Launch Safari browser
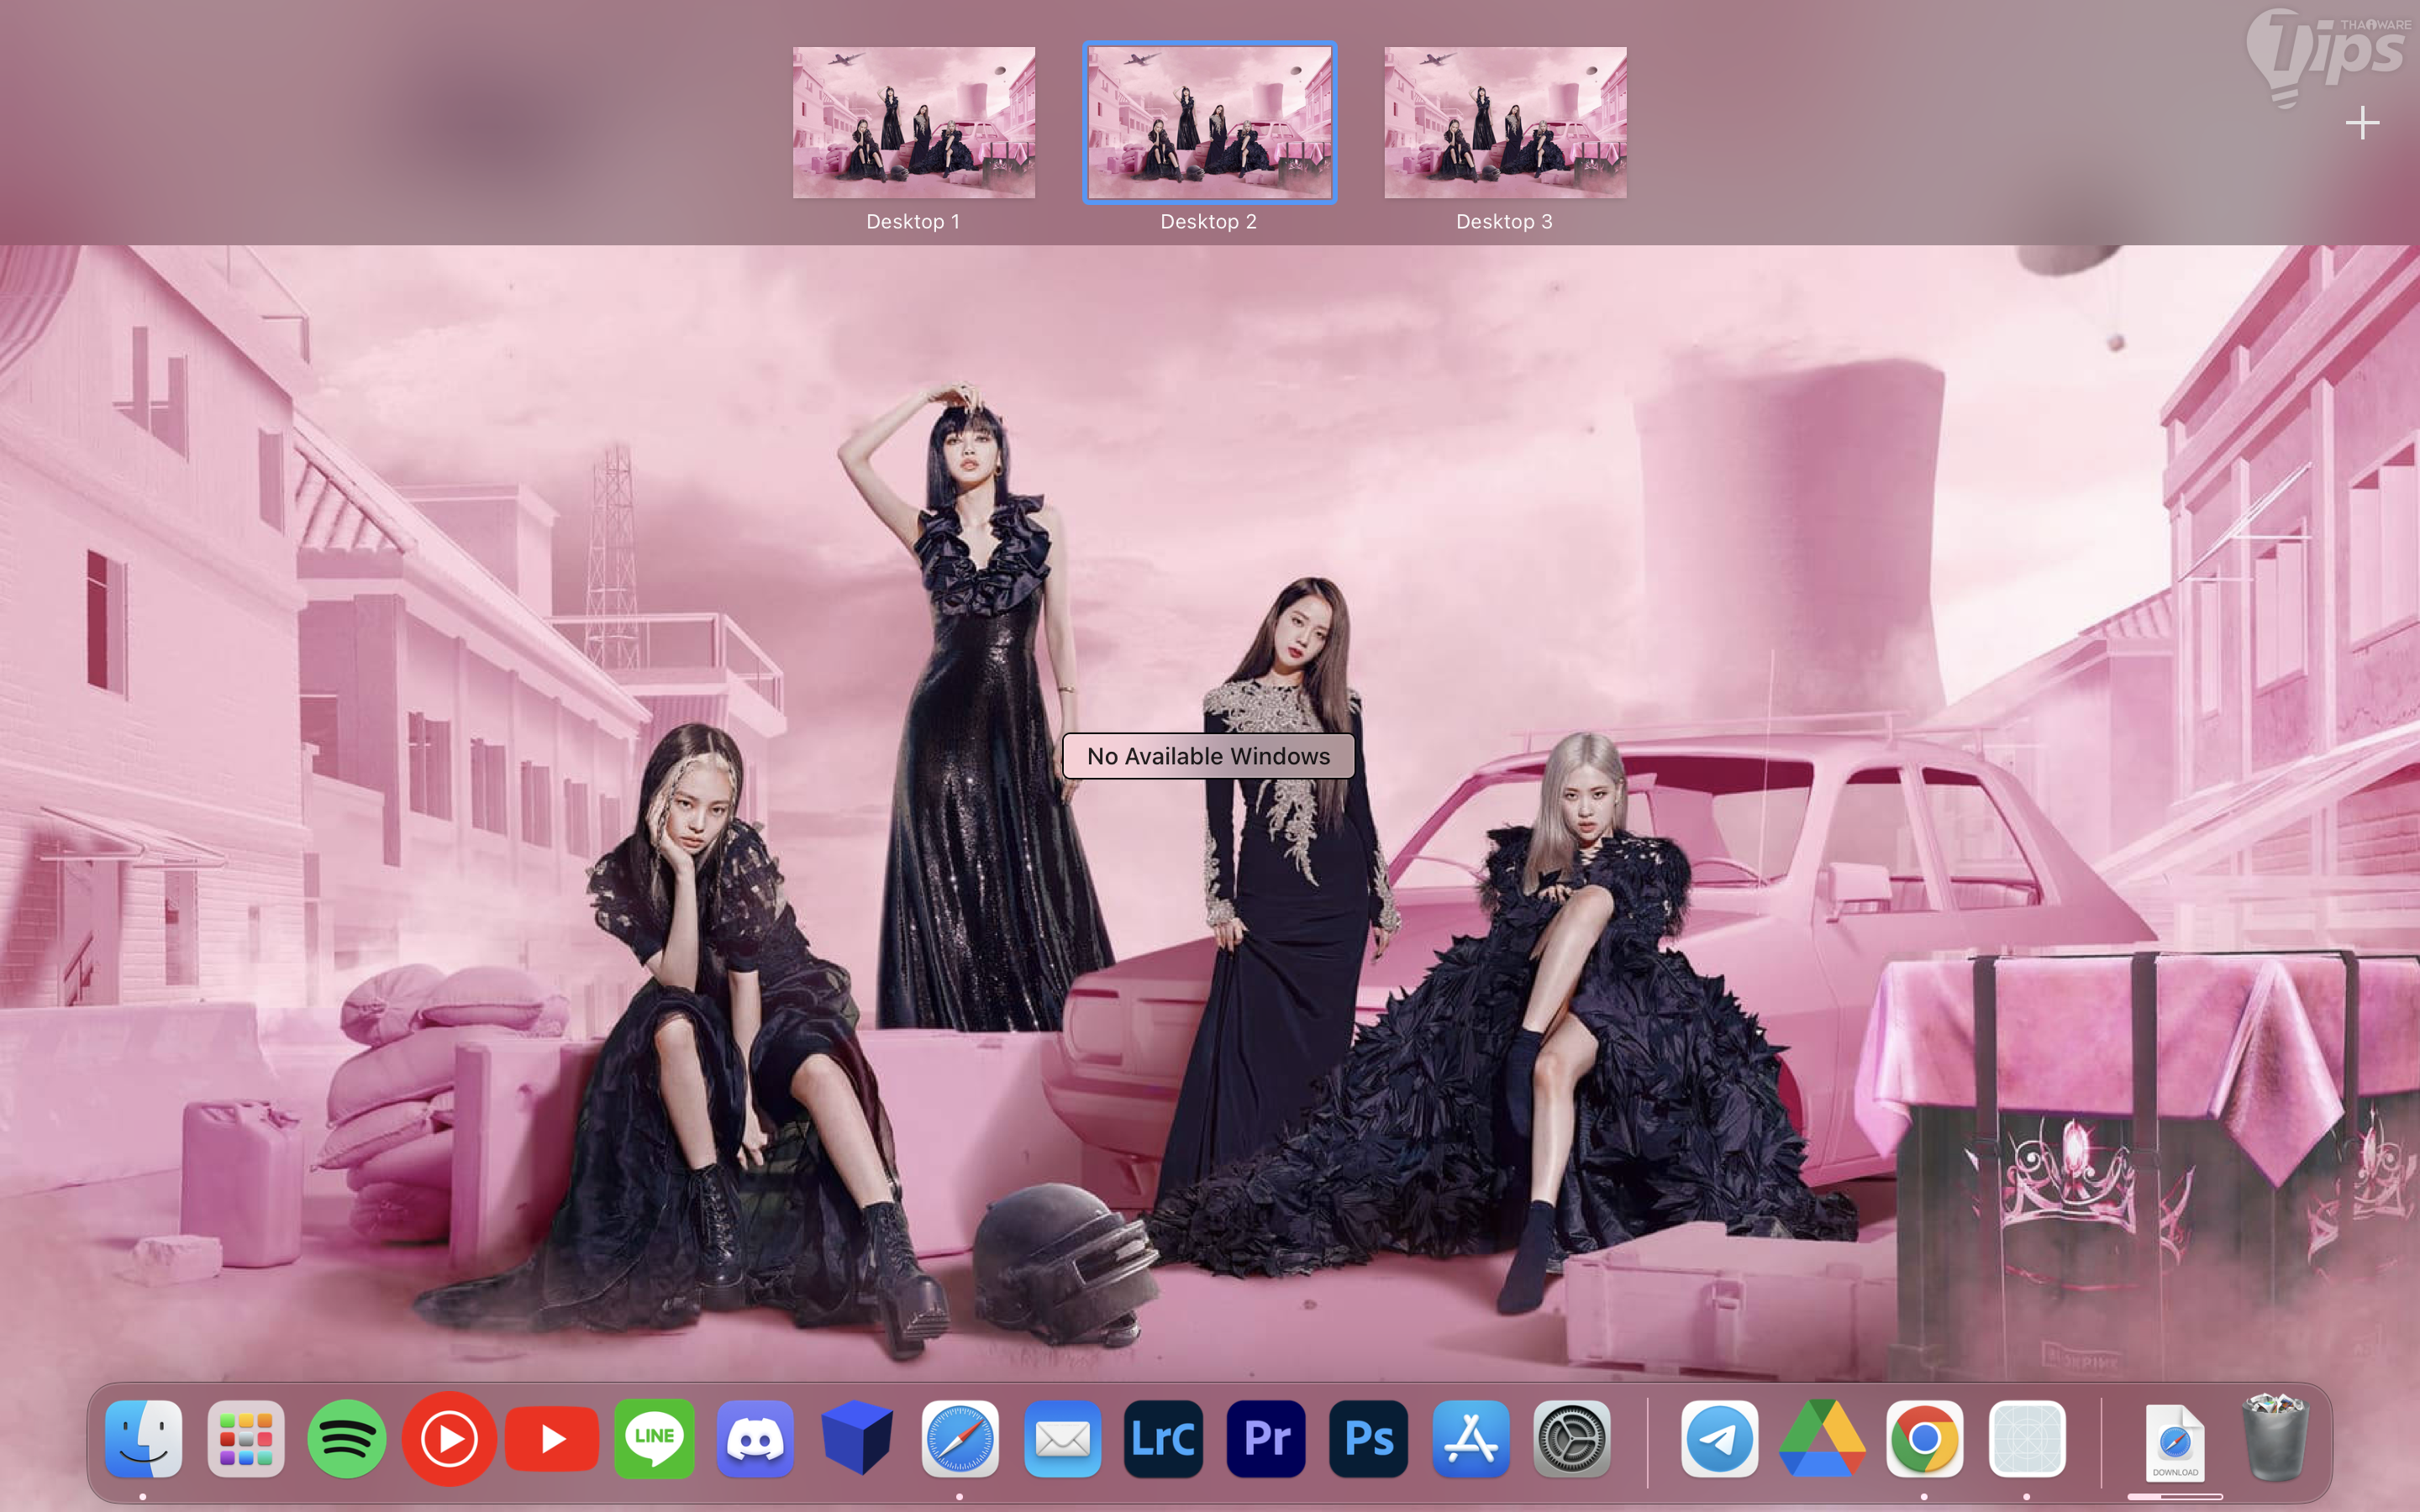 pyautogui.click(x=960, y=1438)
